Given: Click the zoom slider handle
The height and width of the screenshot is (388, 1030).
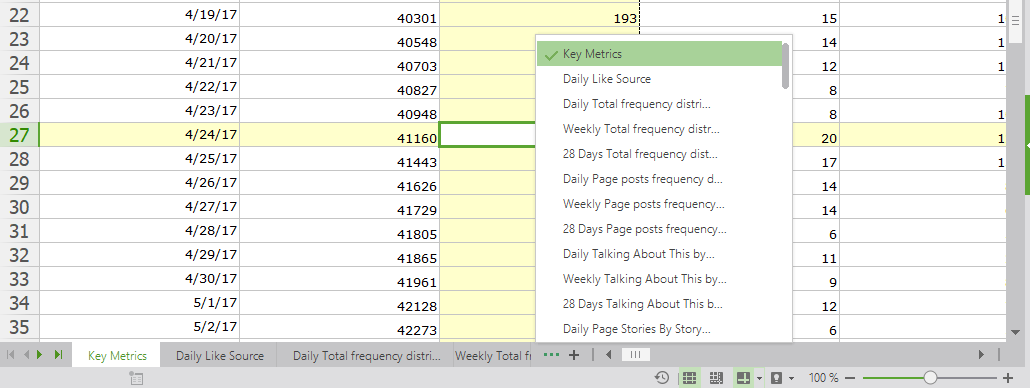Looking at the screenshot, I should (x=930, y=377).
